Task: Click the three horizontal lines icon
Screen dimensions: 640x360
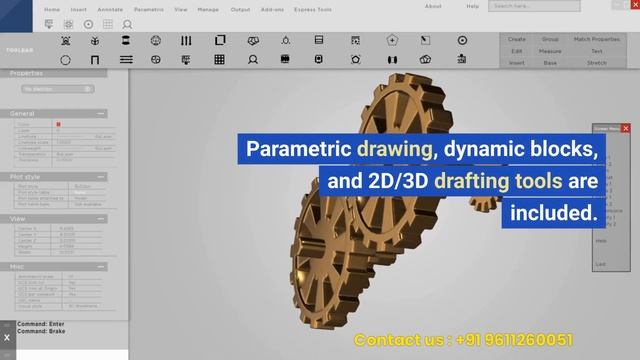Action: [126, 60]
